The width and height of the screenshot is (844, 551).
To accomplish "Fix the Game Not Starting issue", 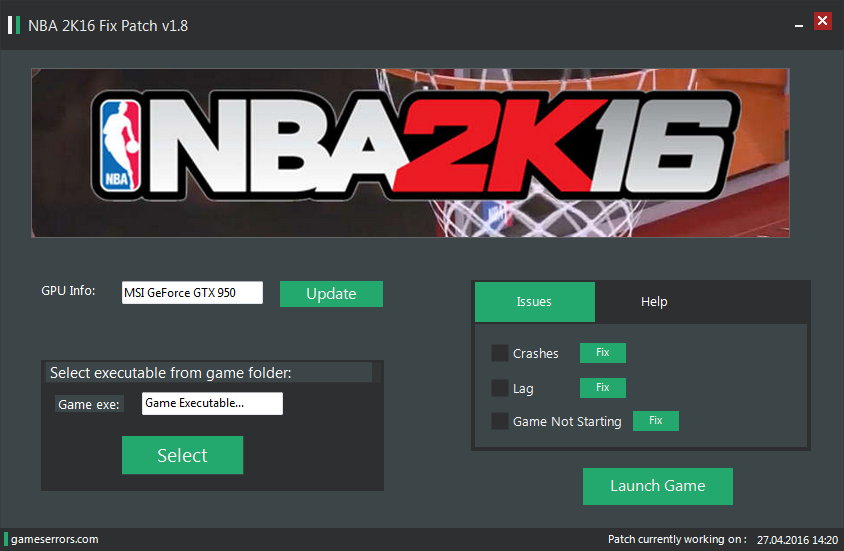I will tap(656, 421).
